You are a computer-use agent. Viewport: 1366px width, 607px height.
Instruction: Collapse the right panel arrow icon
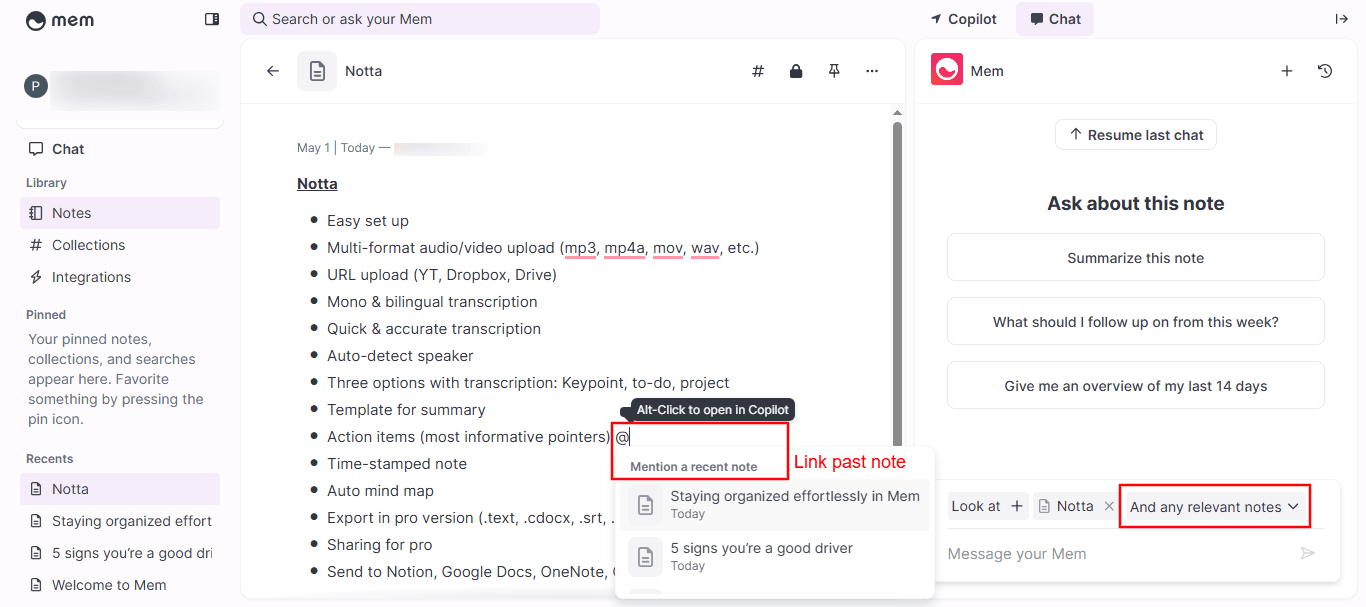click(1341, 19)
